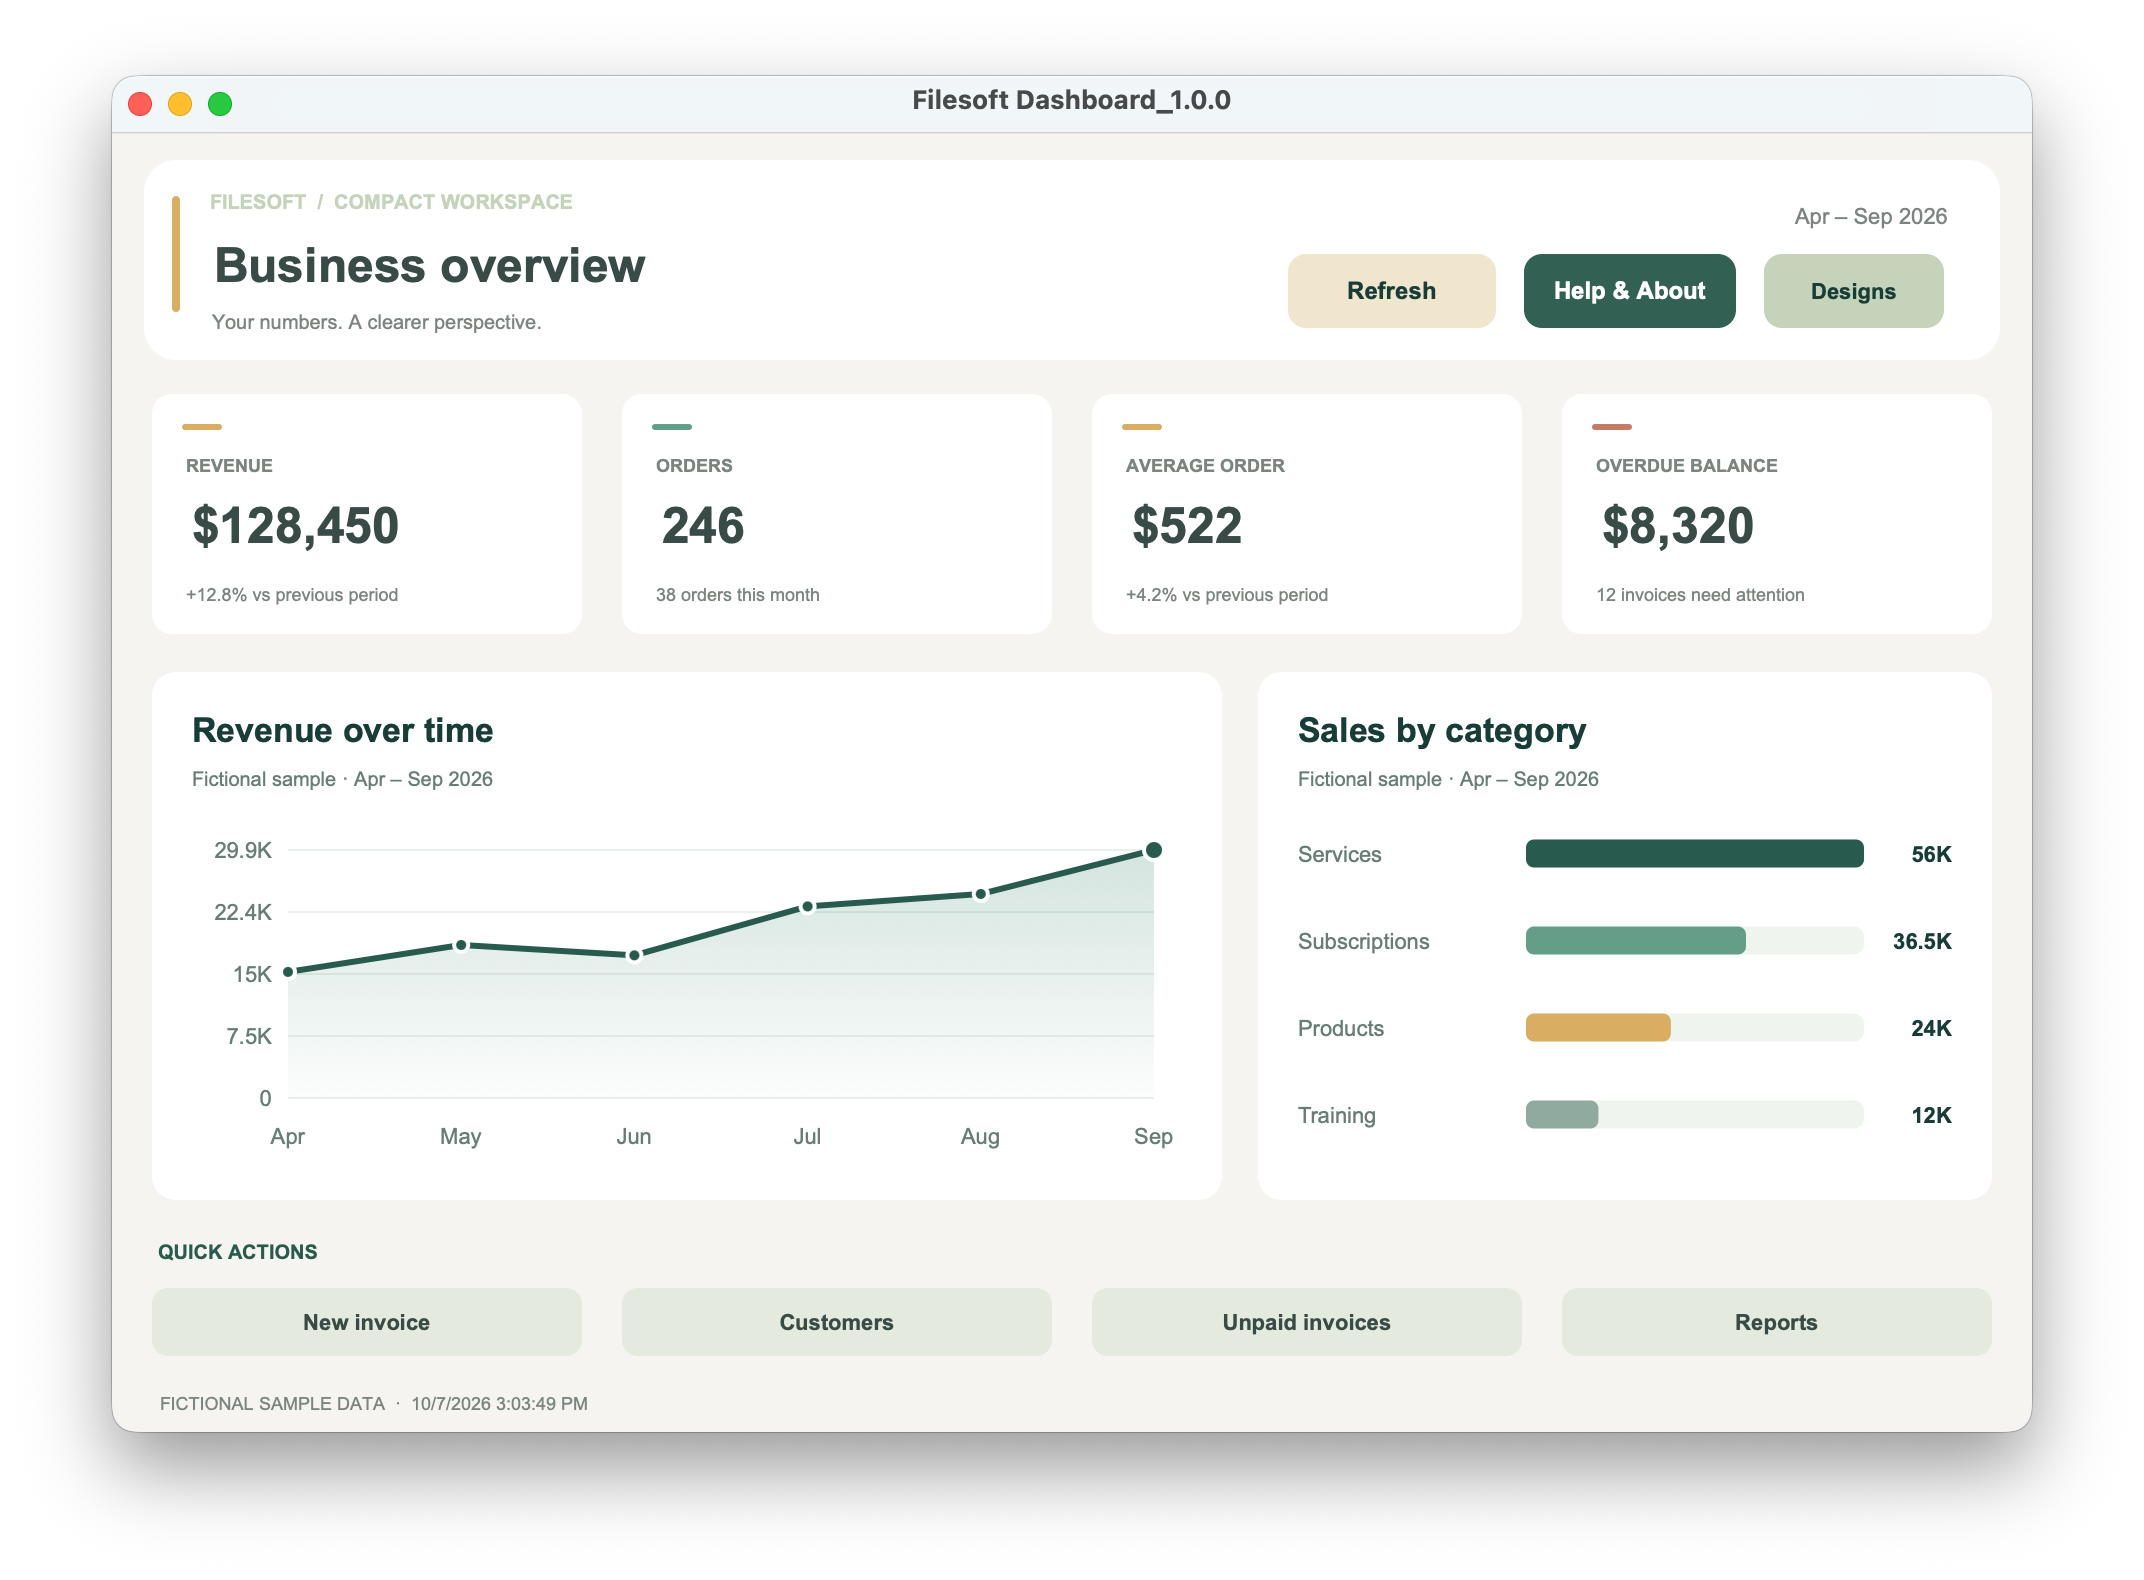Click the yellow minimize window button
2144x1580 pixels.
180,104
